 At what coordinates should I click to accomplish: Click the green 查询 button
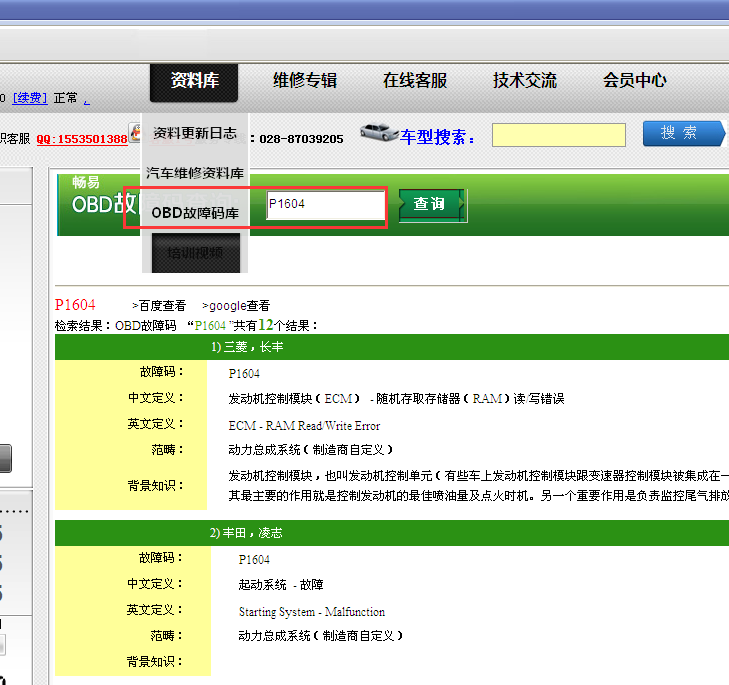[x=432, y=205]
